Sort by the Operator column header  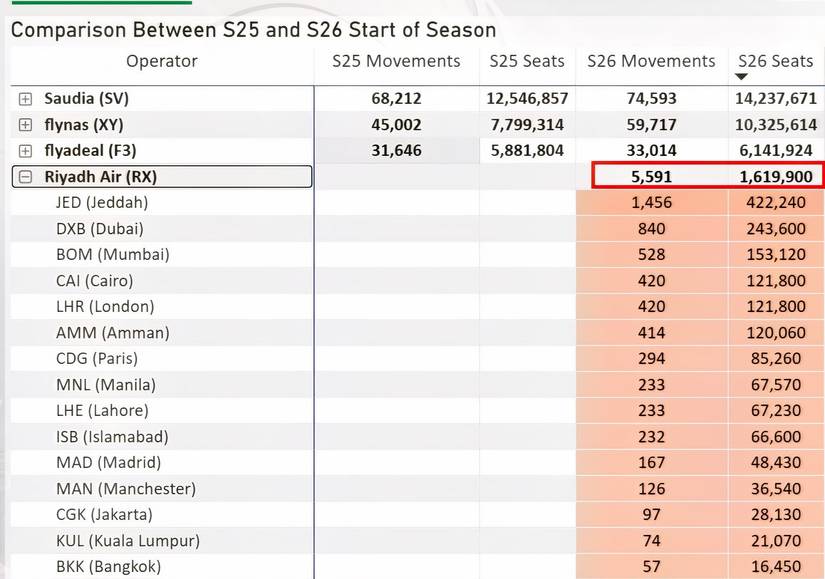point(162,61)
